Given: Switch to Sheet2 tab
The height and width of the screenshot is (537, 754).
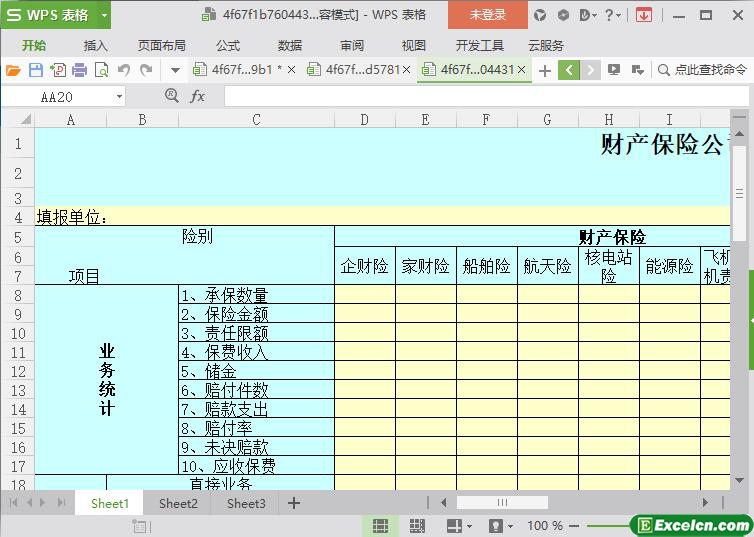Looking at the screenshot, I should click(178, 503).
